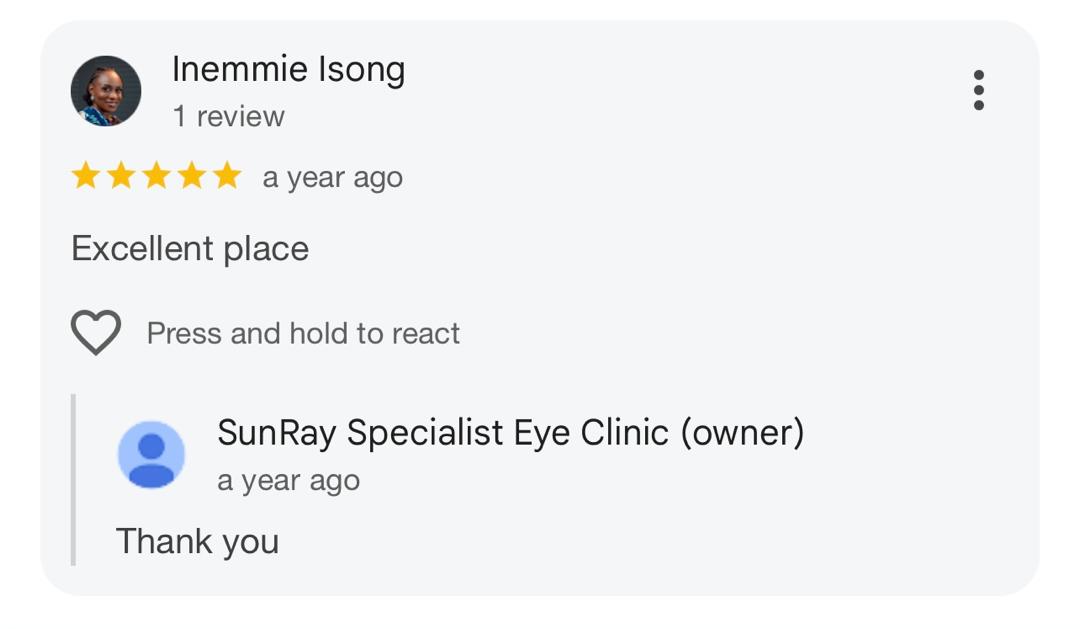Select the 'Thank you' owner reply text
This screenshot has width=1080, height=629.
(x=198, y=542)
